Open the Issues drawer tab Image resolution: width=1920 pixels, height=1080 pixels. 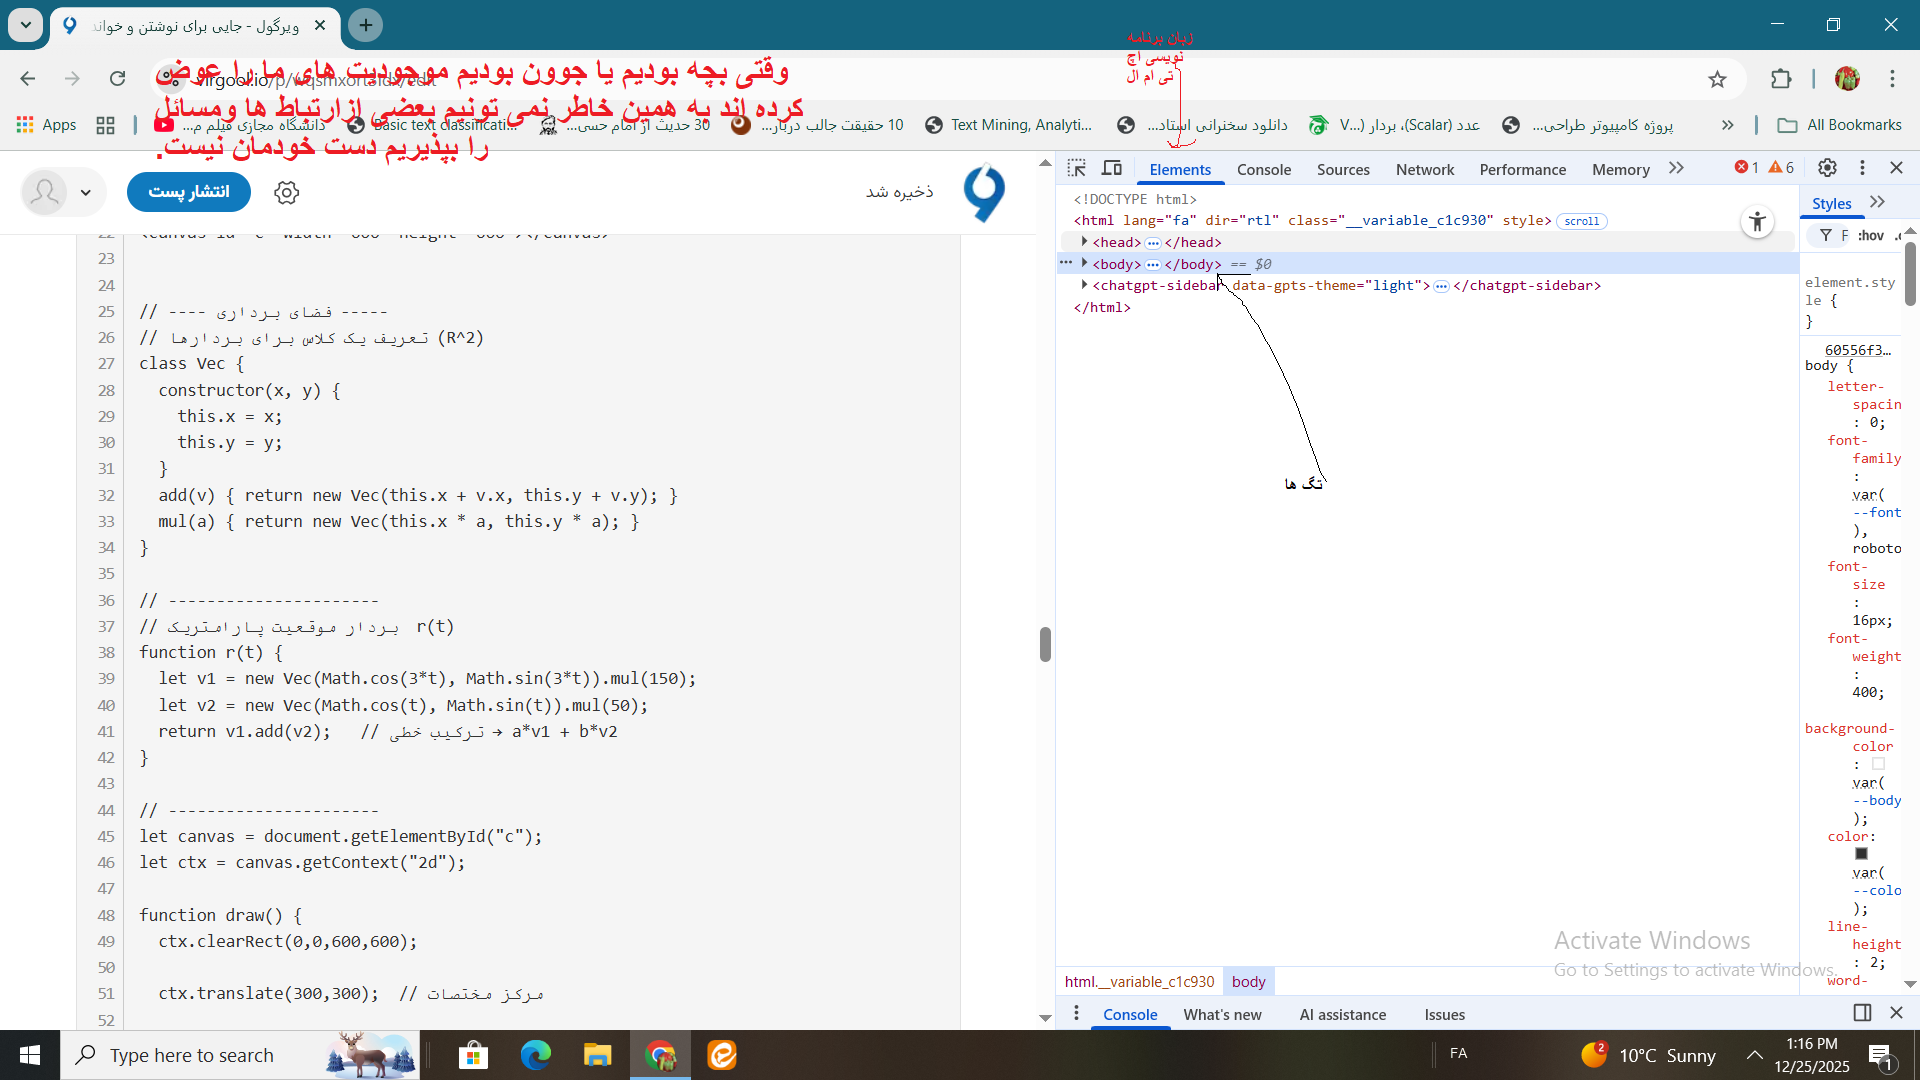coord(1444,1014)
